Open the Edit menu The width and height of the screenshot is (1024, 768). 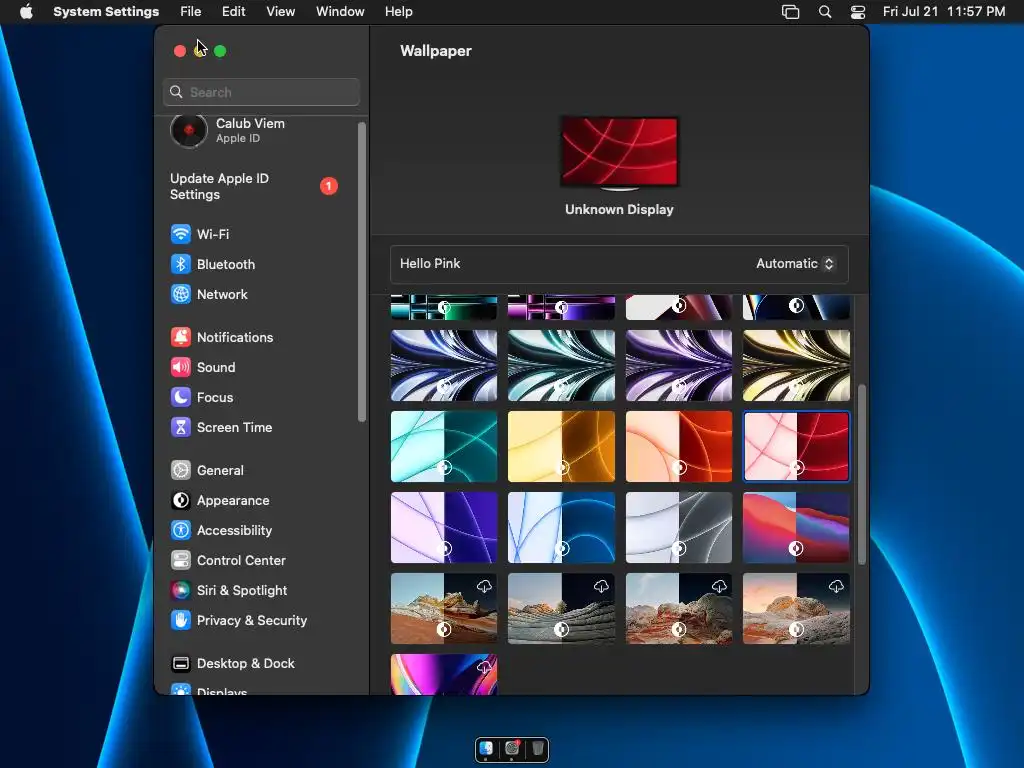(x=233, y=12)
